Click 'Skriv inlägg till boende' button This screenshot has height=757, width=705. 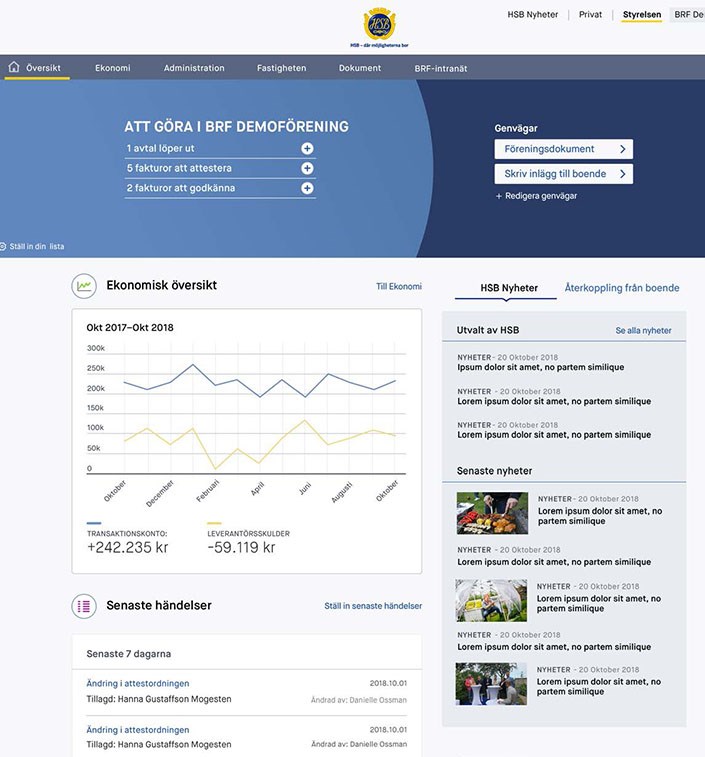(563, 174)
